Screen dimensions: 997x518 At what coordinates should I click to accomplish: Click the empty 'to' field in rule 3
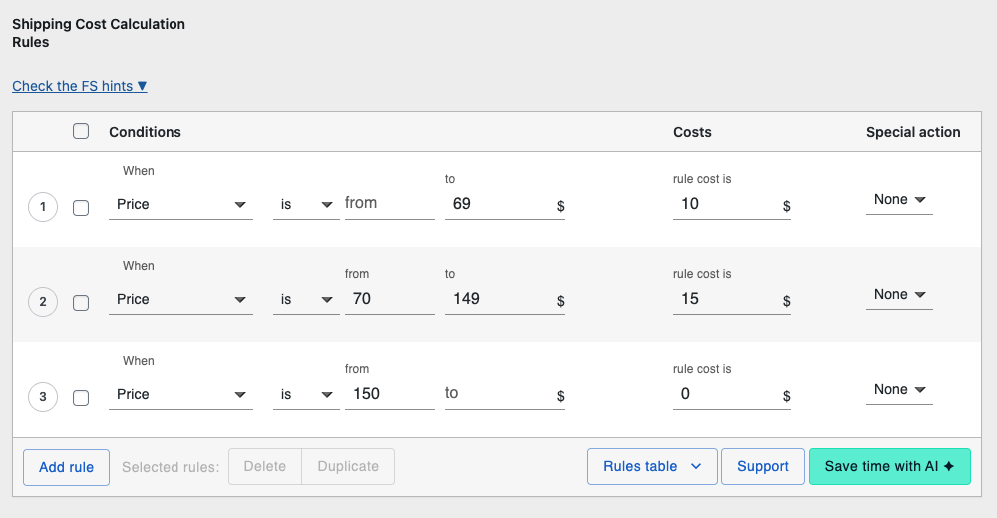coord(495,394)
